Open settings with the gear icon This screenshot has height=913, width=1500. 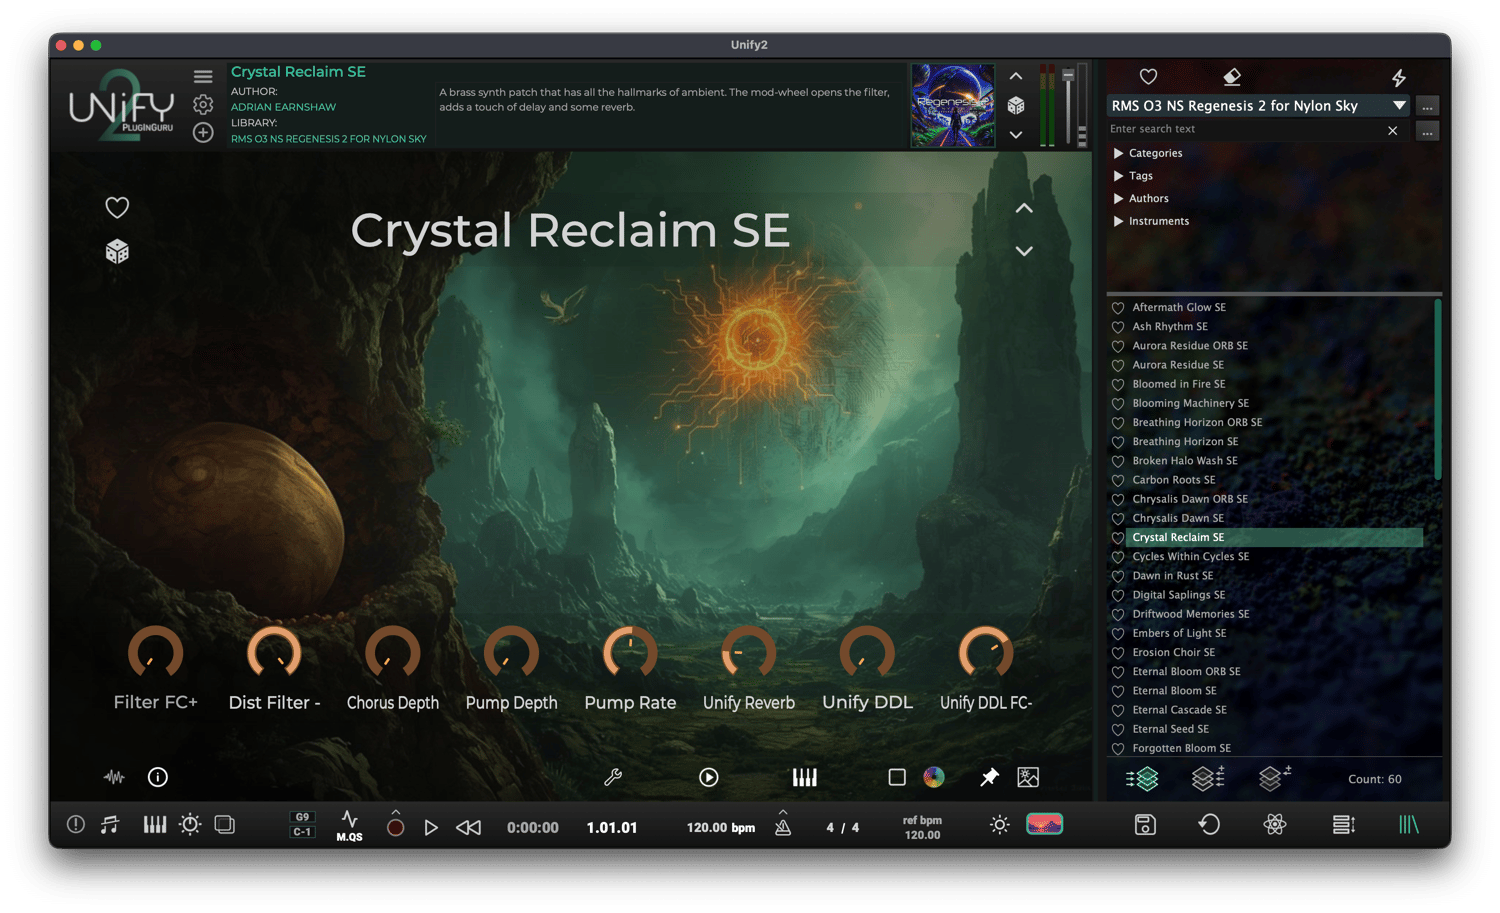pyautogui.click(x=203, y=105)
